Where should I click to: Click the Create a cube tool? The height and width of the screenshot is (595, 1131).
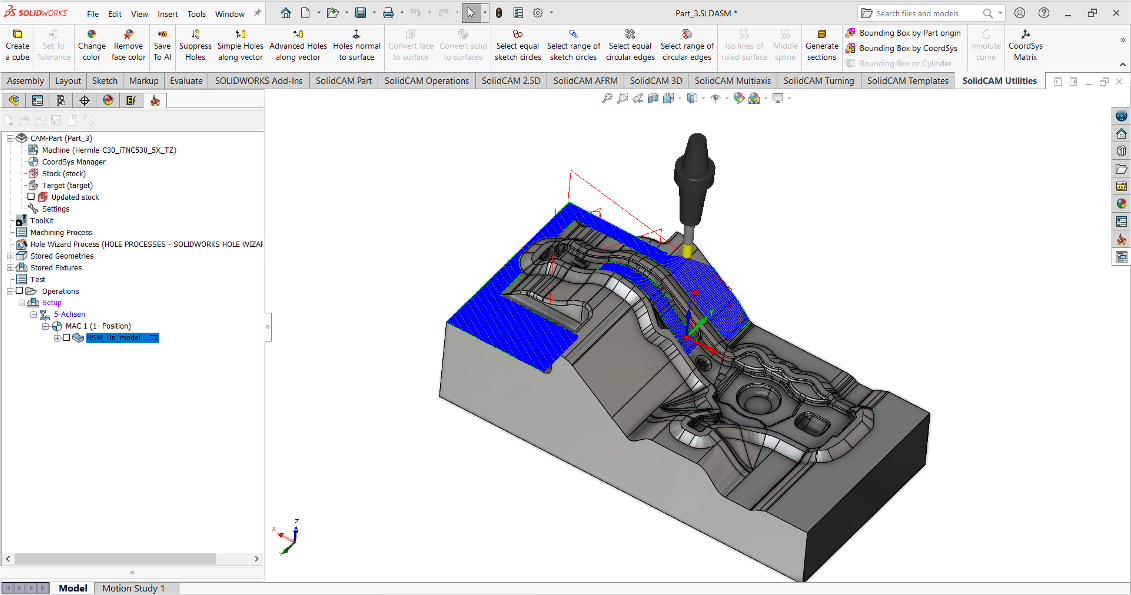pos(17,45)
